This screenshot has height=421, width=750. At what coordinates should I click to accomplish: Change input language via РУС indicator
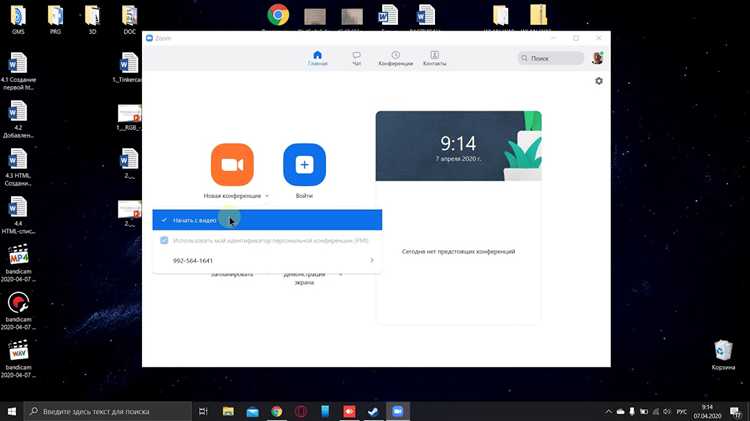click(x=682, y=411)
